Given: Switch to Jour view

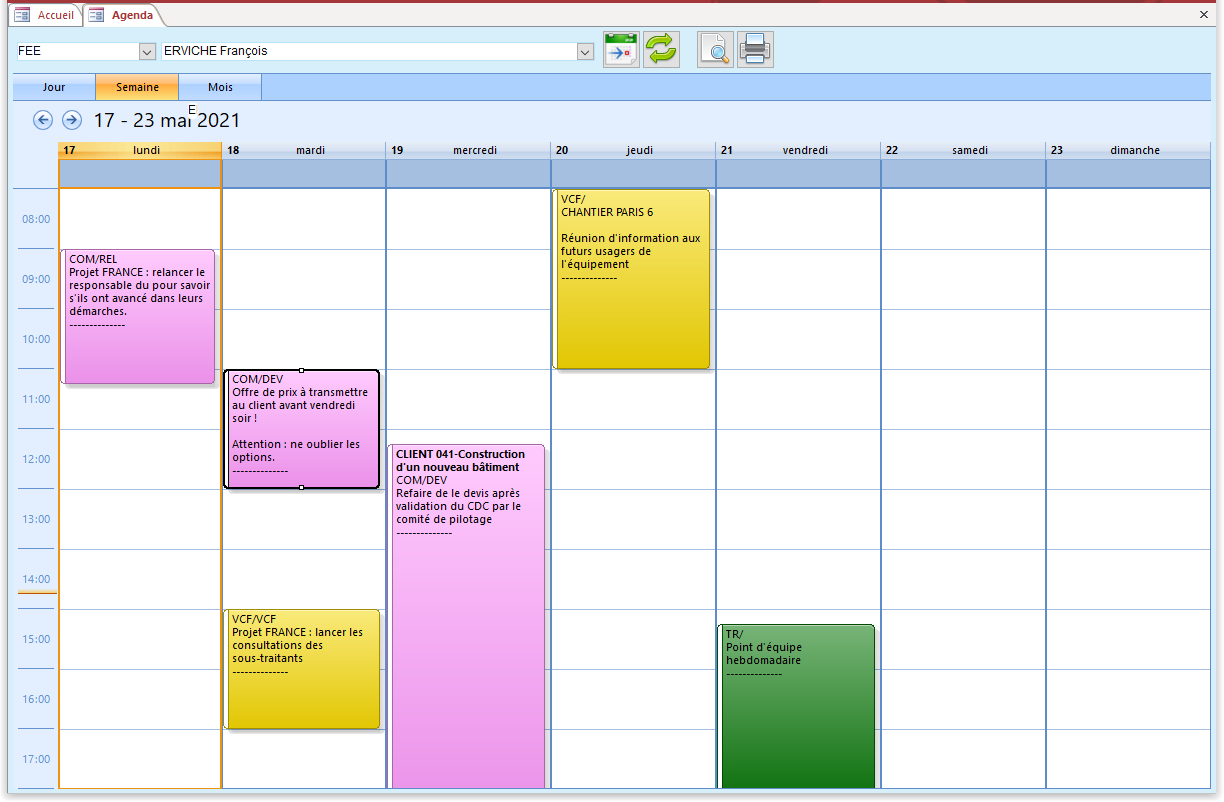Looking at the screenshot, I should pos(54,87).
